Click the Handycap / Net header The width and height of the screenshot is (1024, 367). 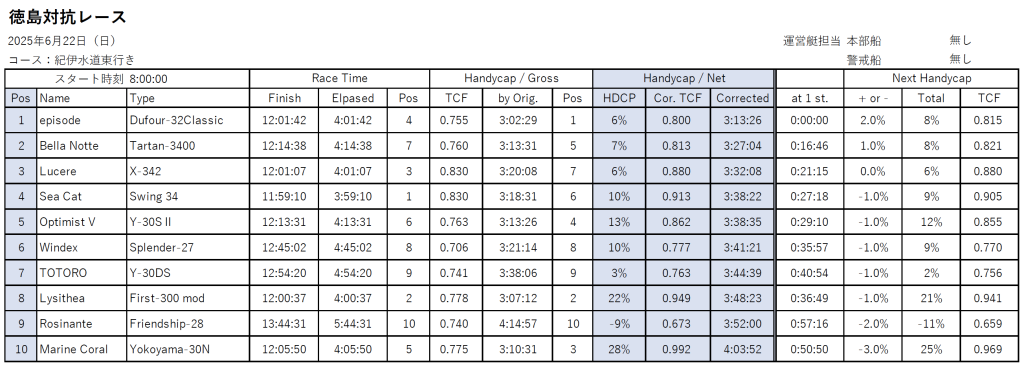coord(684,78)
